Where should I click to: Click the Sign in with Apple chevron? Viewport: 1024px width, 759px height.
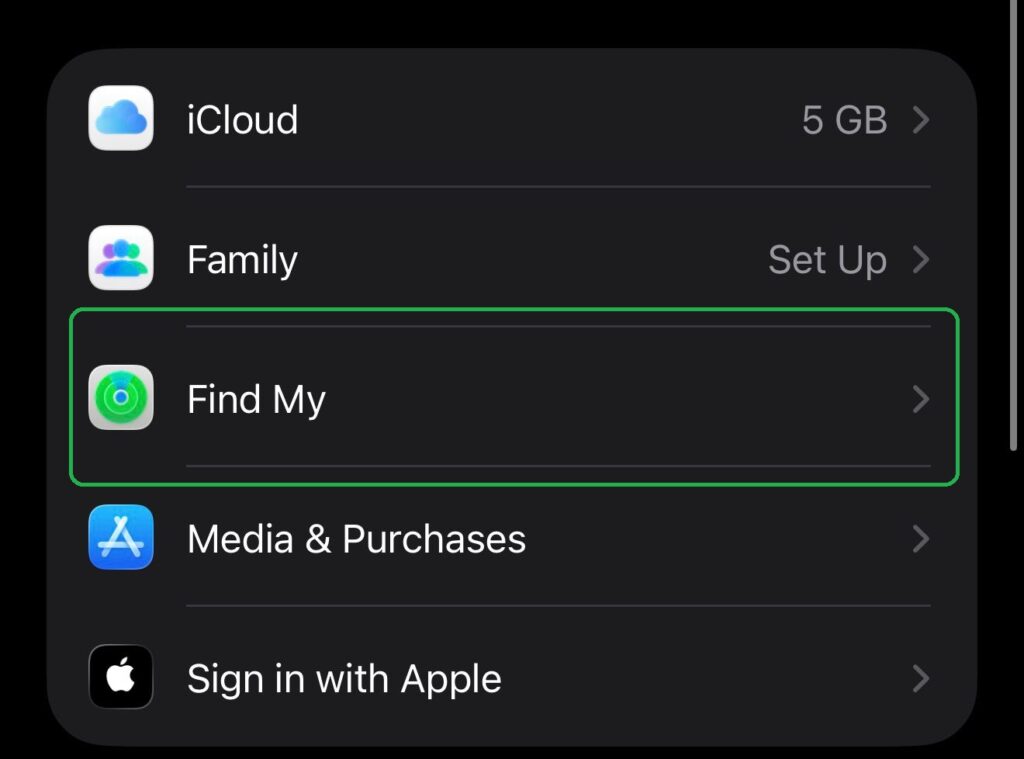tap(921, 679)
